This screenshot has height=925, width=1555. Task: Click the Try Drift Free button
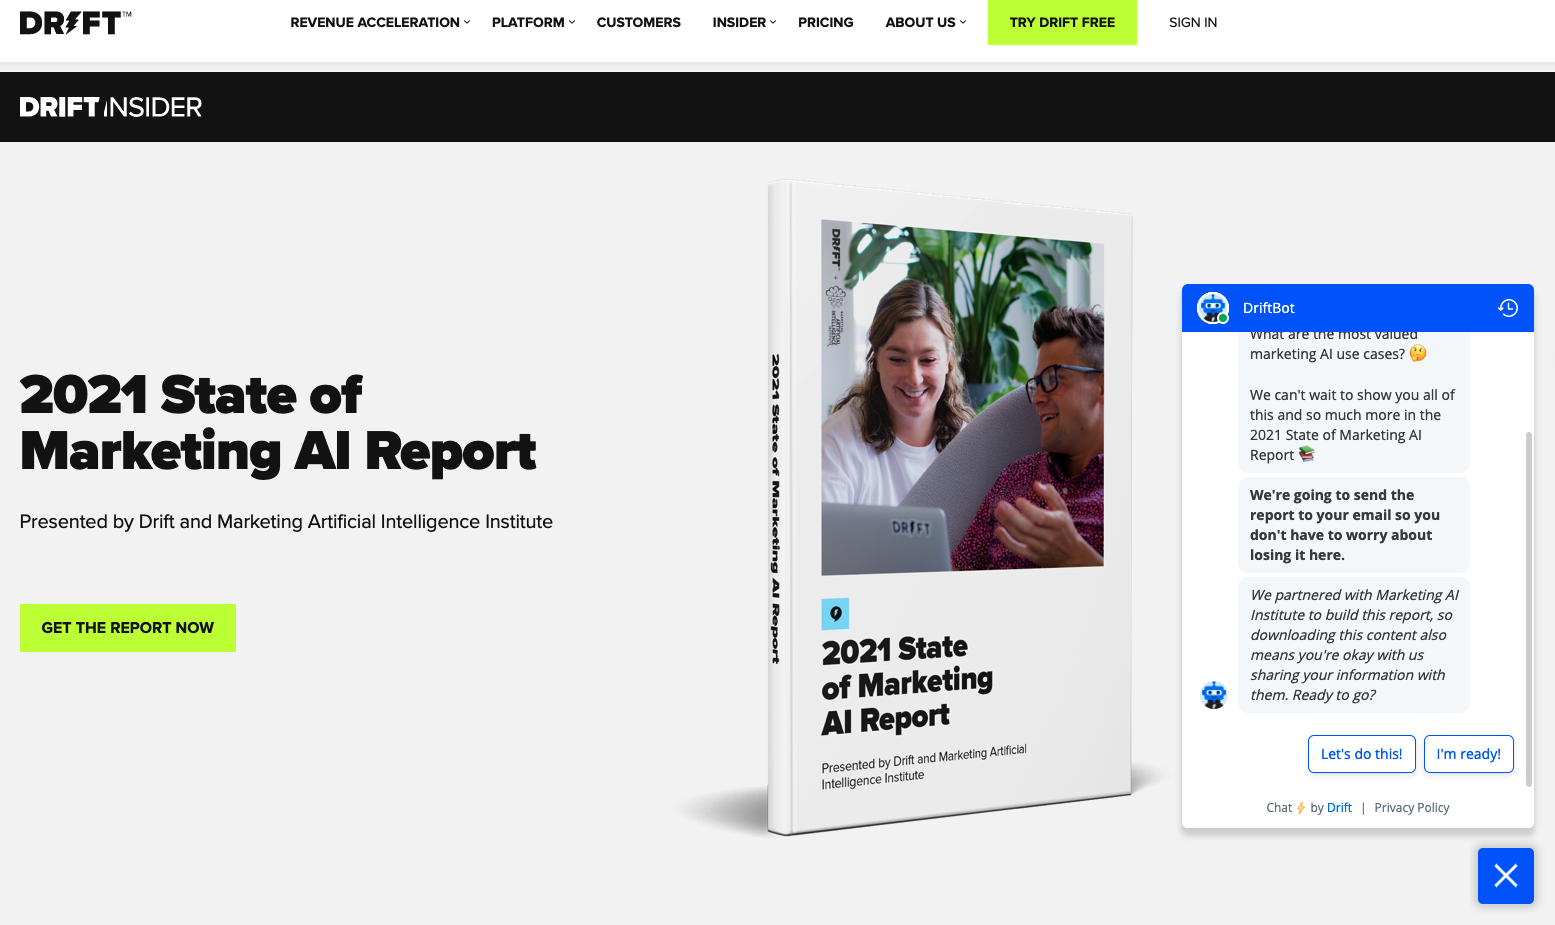click(1062, 22)
